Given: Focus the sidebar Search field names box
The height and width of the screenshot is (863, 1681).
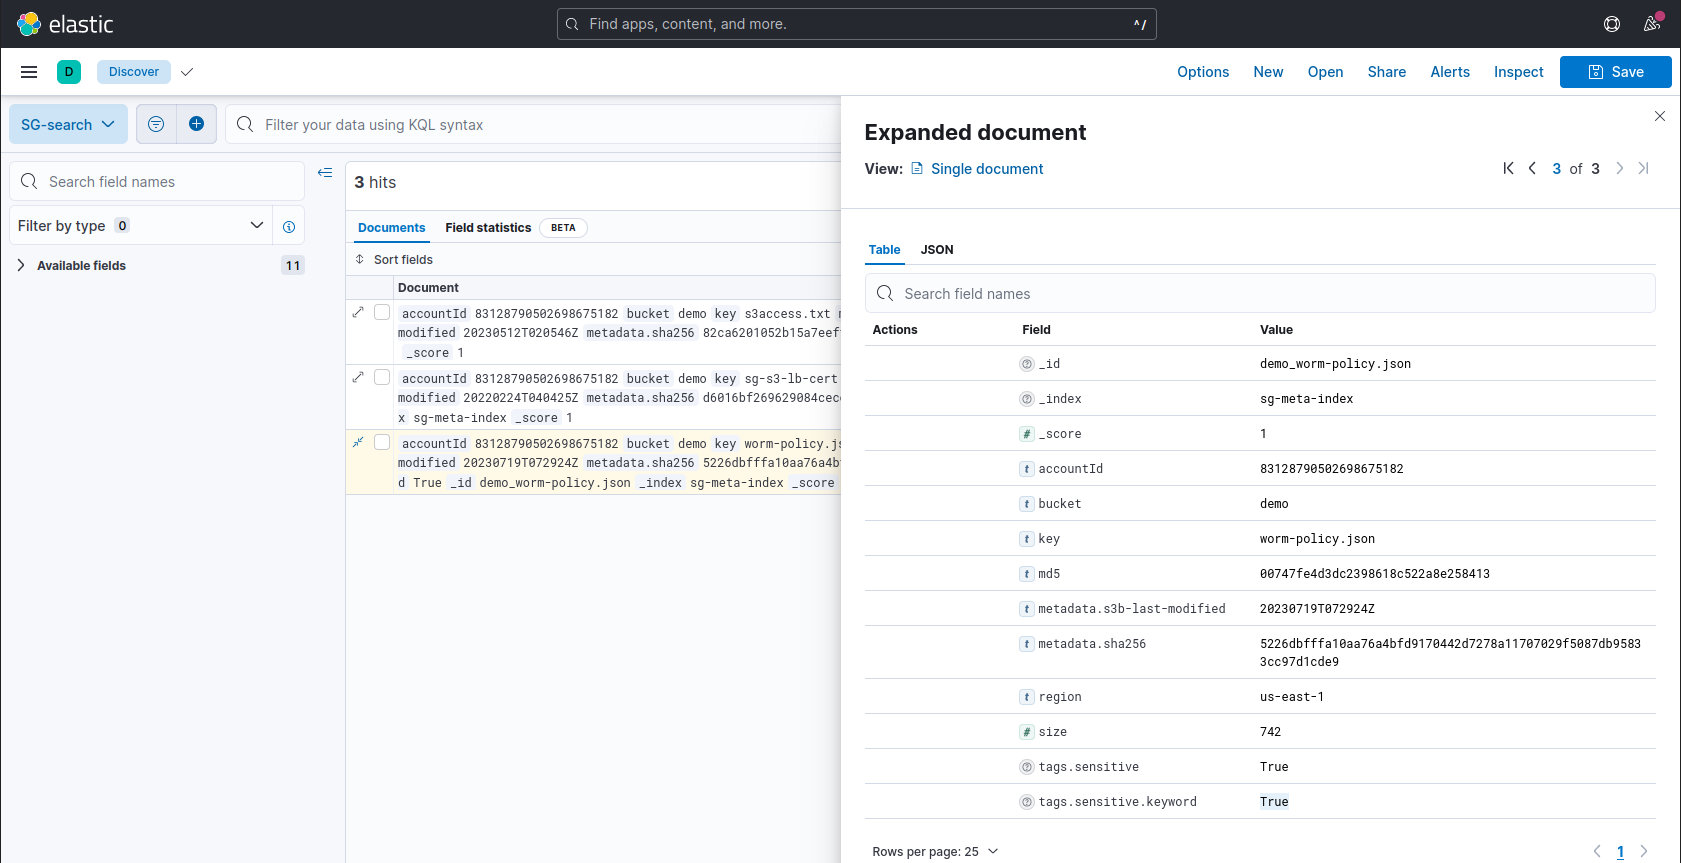Looking at the screenshot, I should [x=157, y=182].
